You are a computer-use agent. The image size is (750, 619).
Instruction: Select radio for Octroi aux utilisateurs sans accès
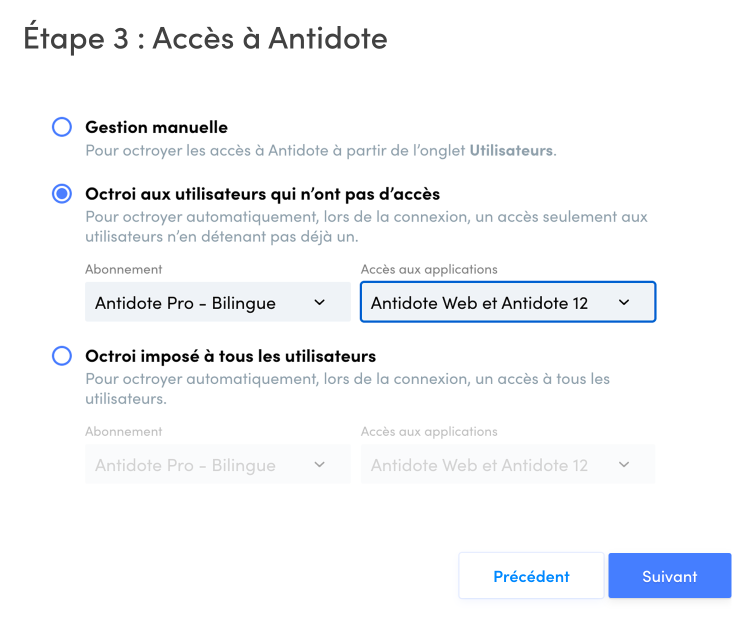point(62,194)
